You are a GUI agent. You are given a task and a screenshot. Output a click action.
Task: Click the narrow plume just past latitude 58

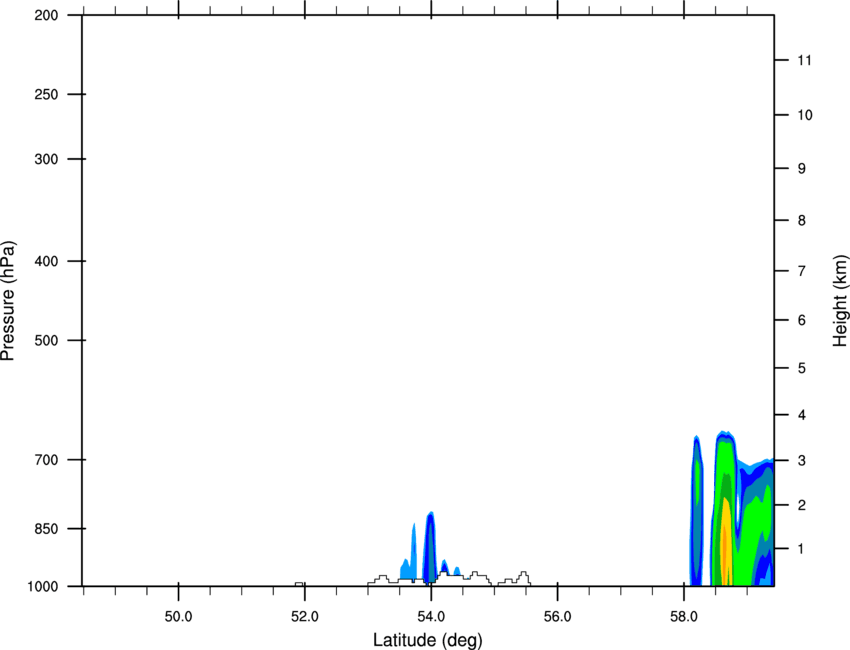697,511
